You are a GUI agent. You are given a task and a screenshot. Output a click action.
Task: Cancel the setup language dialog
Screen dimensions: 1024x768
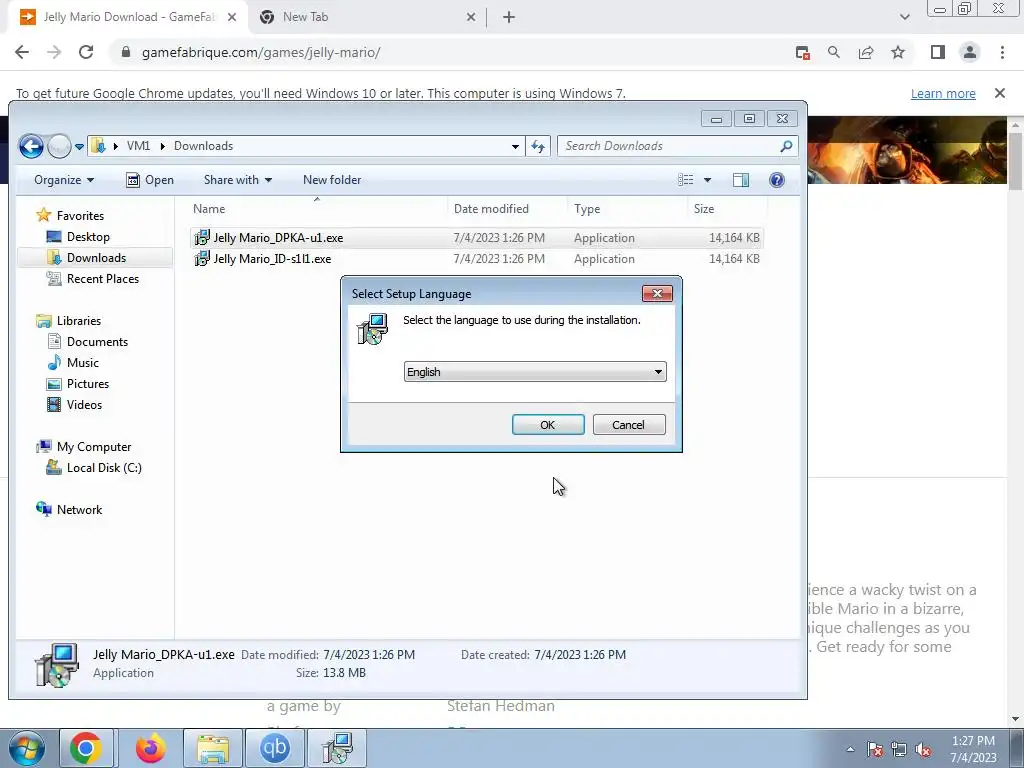(629, 424)
